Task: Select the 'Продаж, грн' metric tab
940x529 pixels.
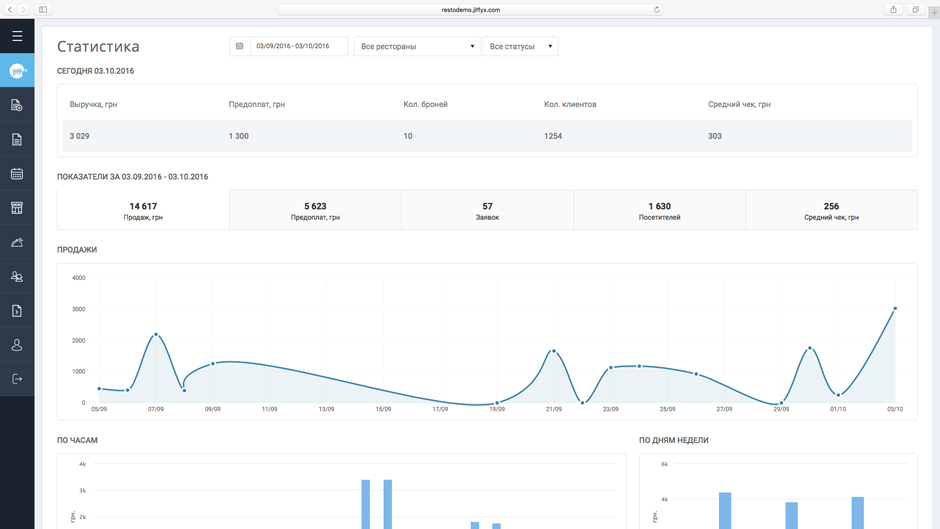Action: tap(143, 210)
